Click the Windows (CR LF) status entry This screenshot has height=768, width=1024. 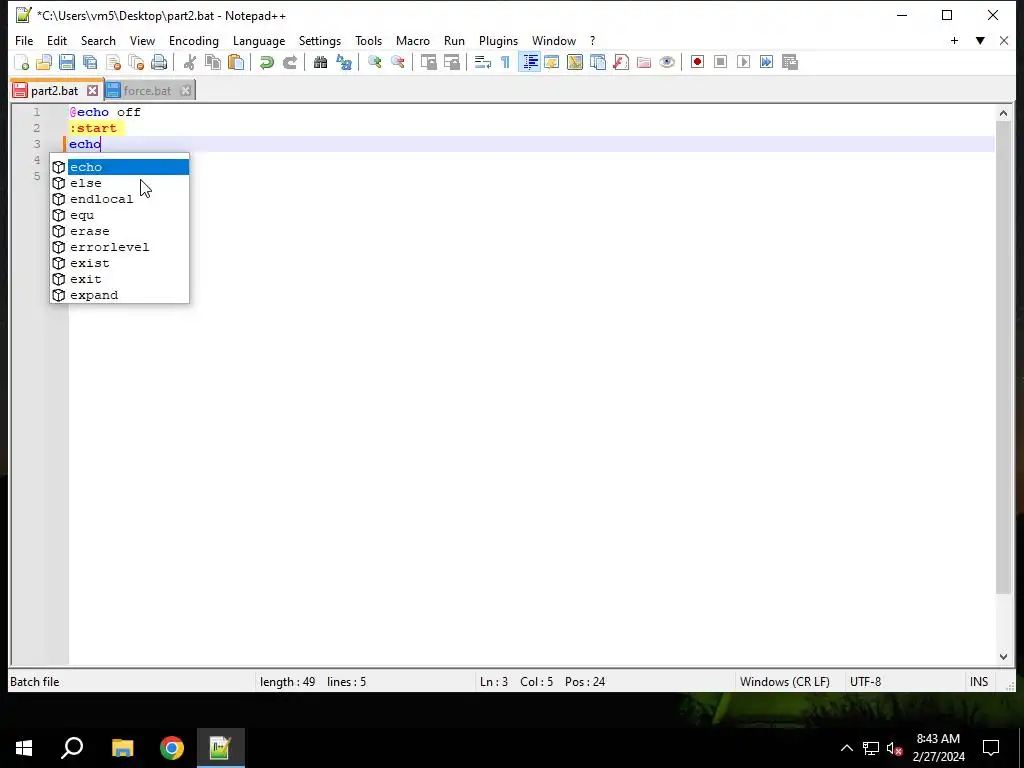pos(784,682)
